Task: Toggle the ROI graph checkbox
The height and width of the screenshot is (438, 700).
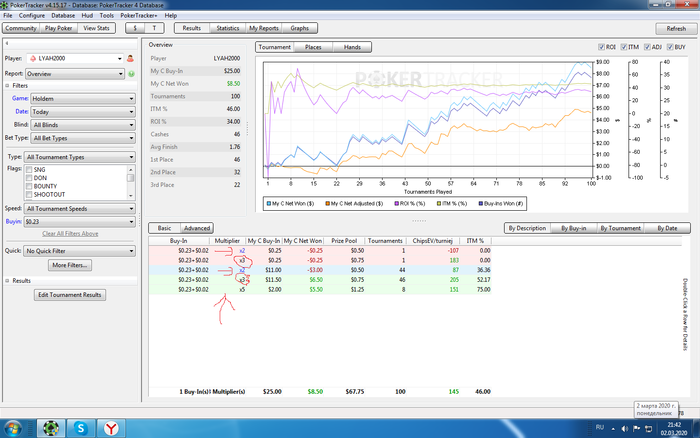Action: (x=601, y=47)
